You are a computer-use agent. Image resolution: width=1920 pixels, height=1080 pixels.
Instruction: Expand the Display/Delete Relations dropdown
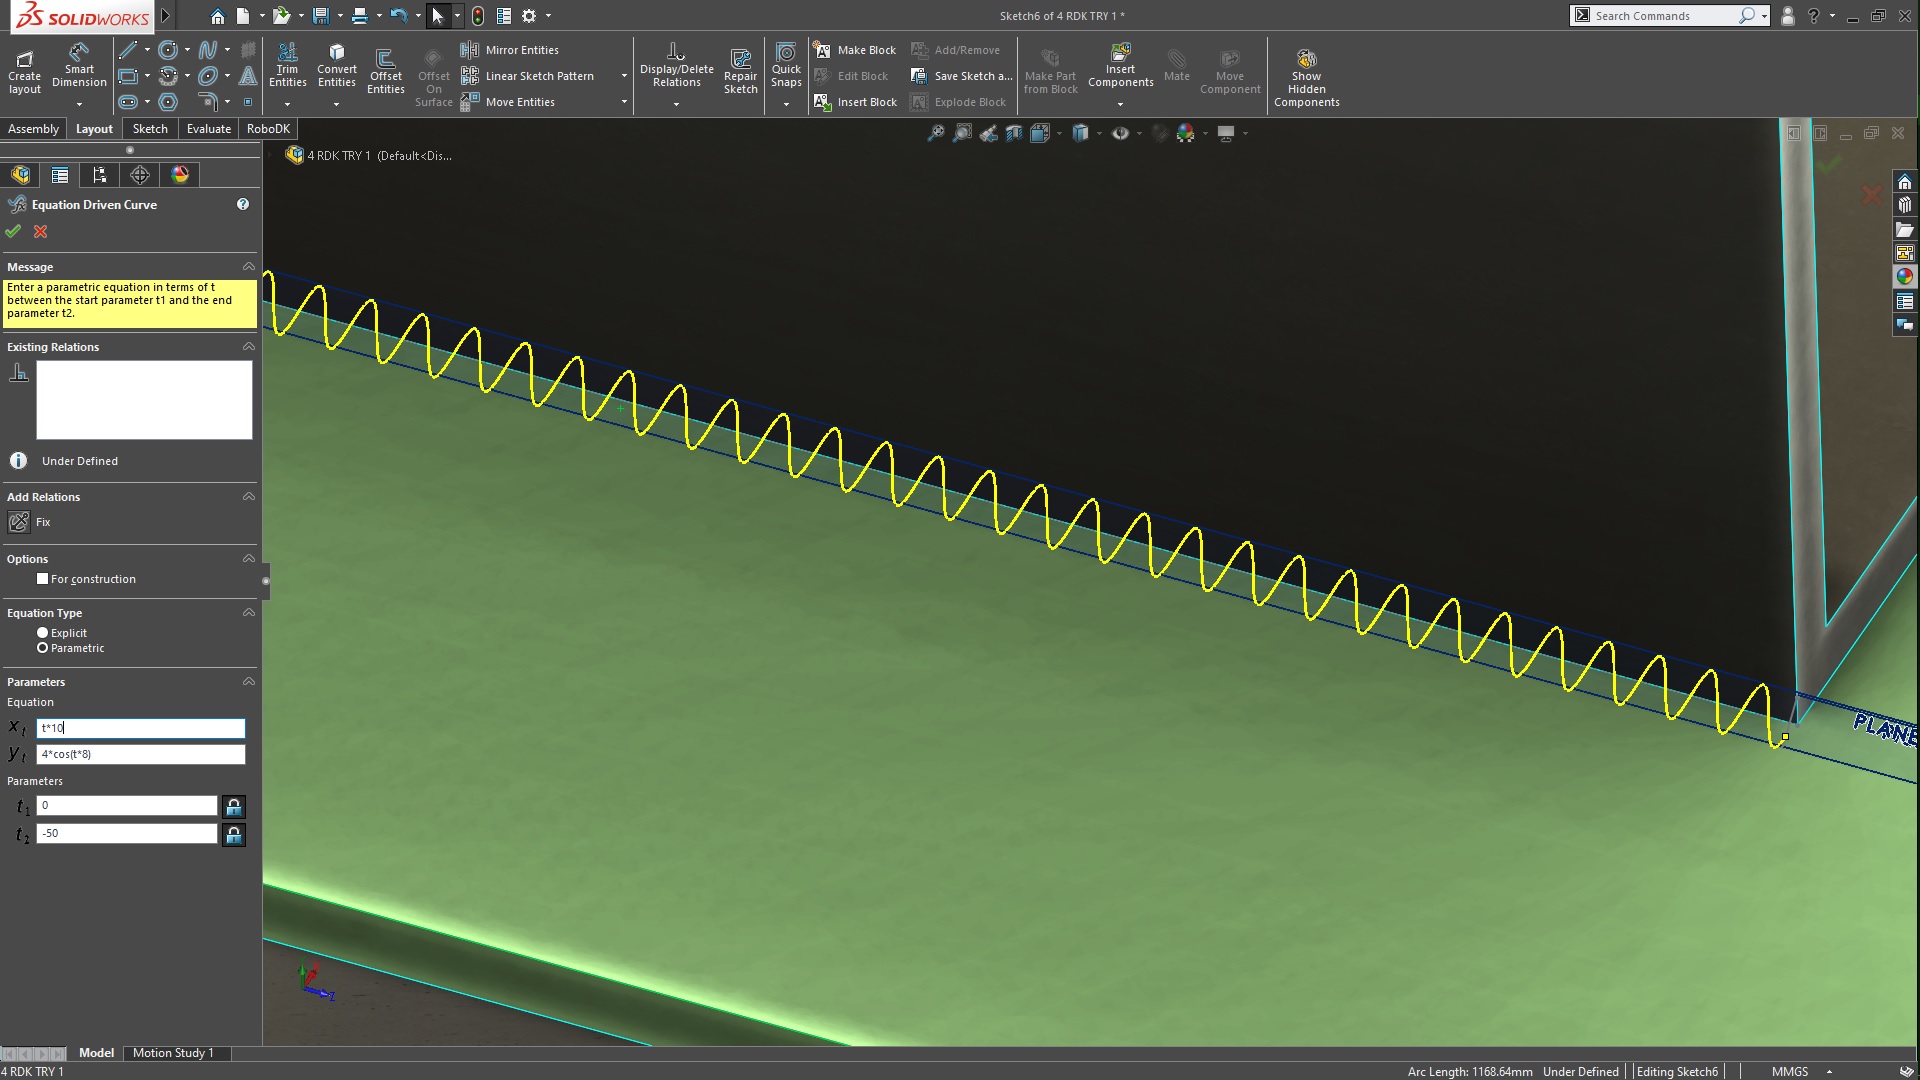pos(676,104)
